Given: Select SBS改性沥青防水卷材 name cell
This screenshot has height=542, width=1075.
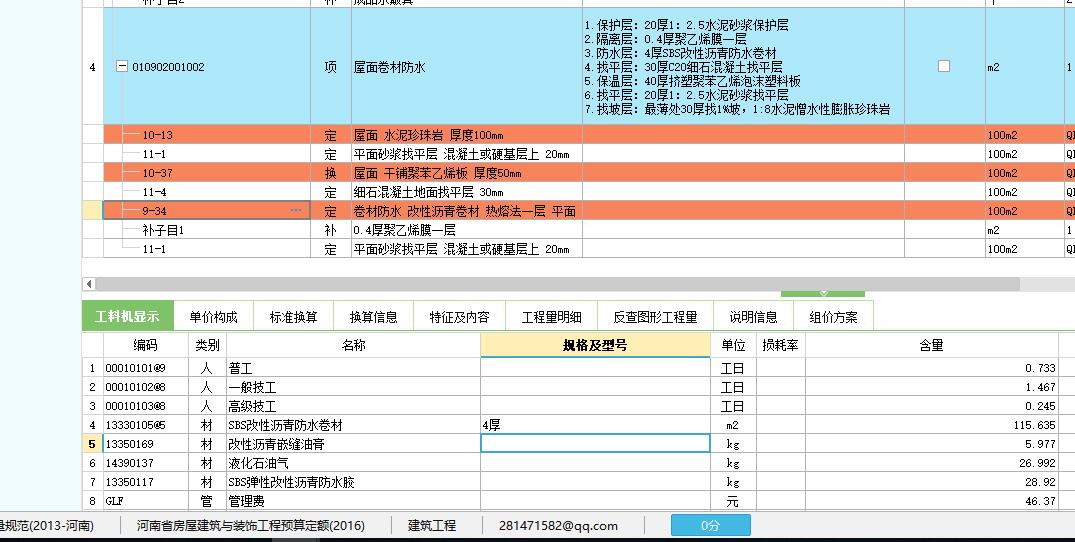Looking at the screenshot, I should pyautogui.click(x=353, y=425).
